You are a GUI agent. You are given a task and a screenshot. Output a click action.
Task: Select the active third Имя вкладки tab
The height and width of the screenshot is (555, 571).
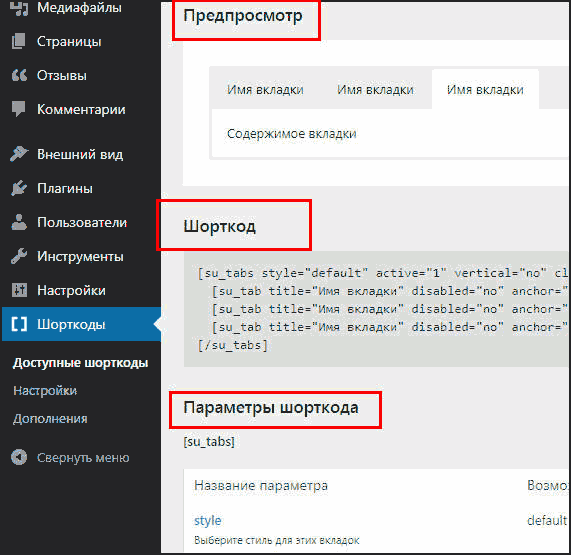pos(485,90)
